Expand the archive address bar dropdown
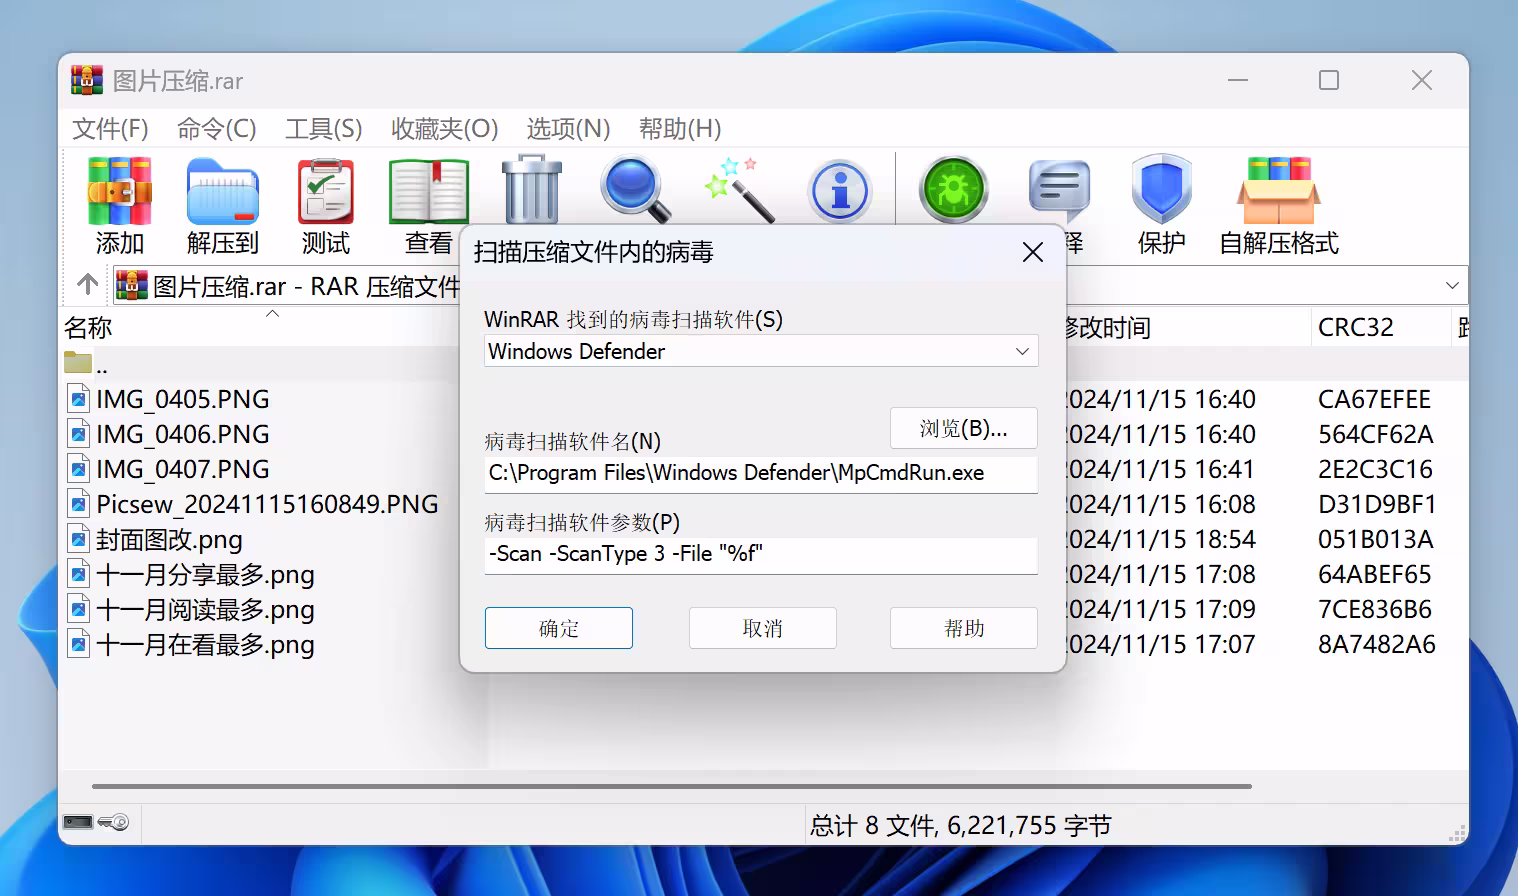 (x=1452, y=286)
